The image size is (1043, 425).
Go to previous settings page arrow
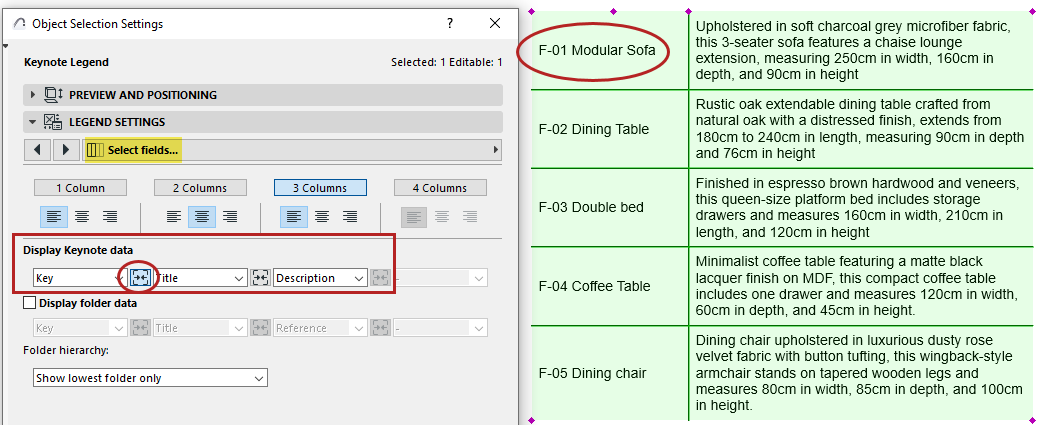point(36,150)
